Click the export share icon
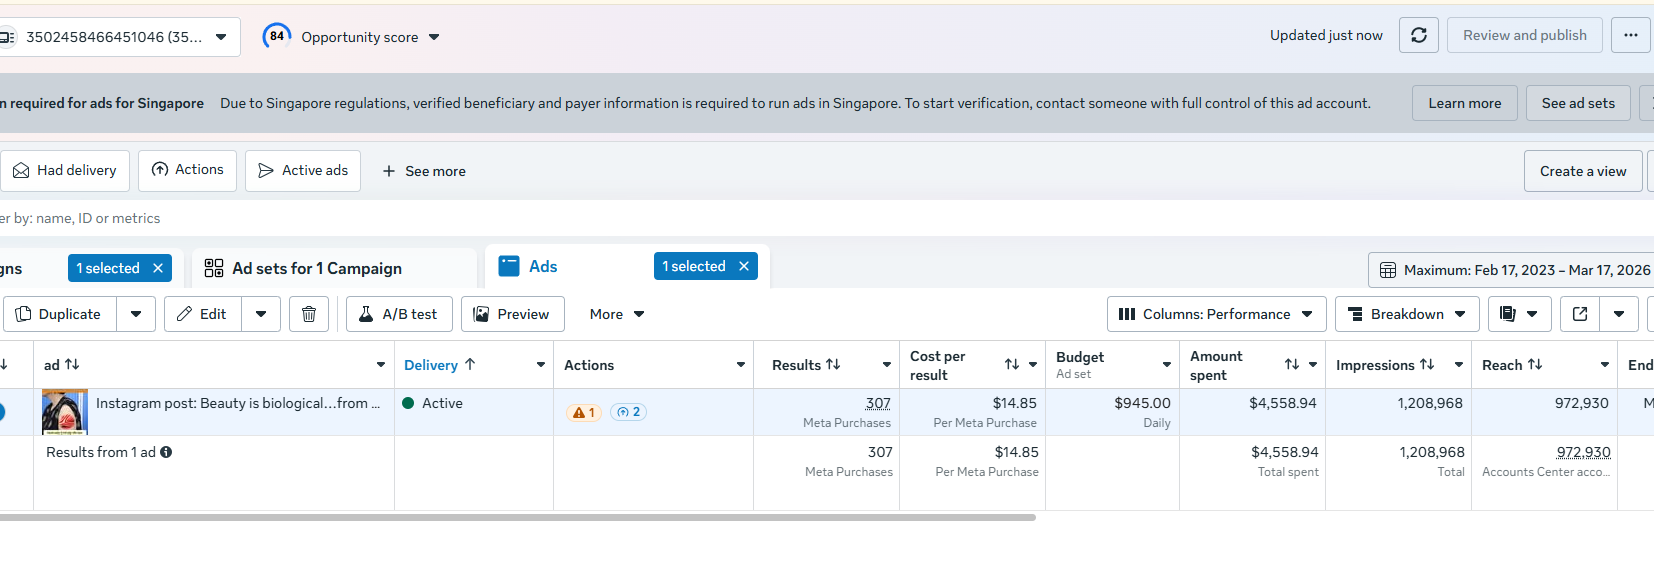1654x569 pixels. (x=1580, y=314)
